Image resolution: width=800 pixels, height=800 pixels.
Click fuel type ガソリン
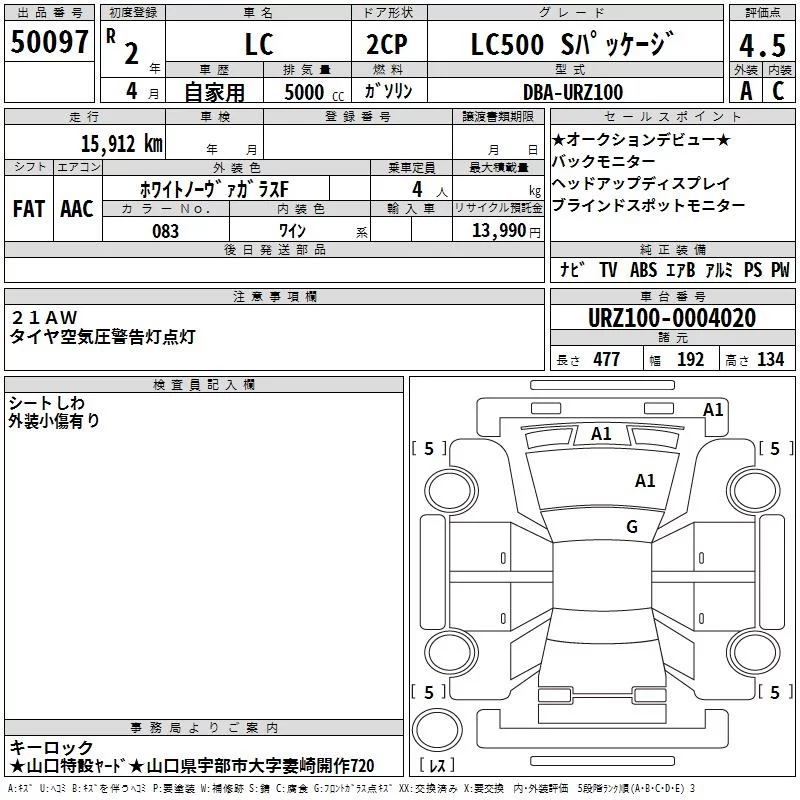click(388, 91)
